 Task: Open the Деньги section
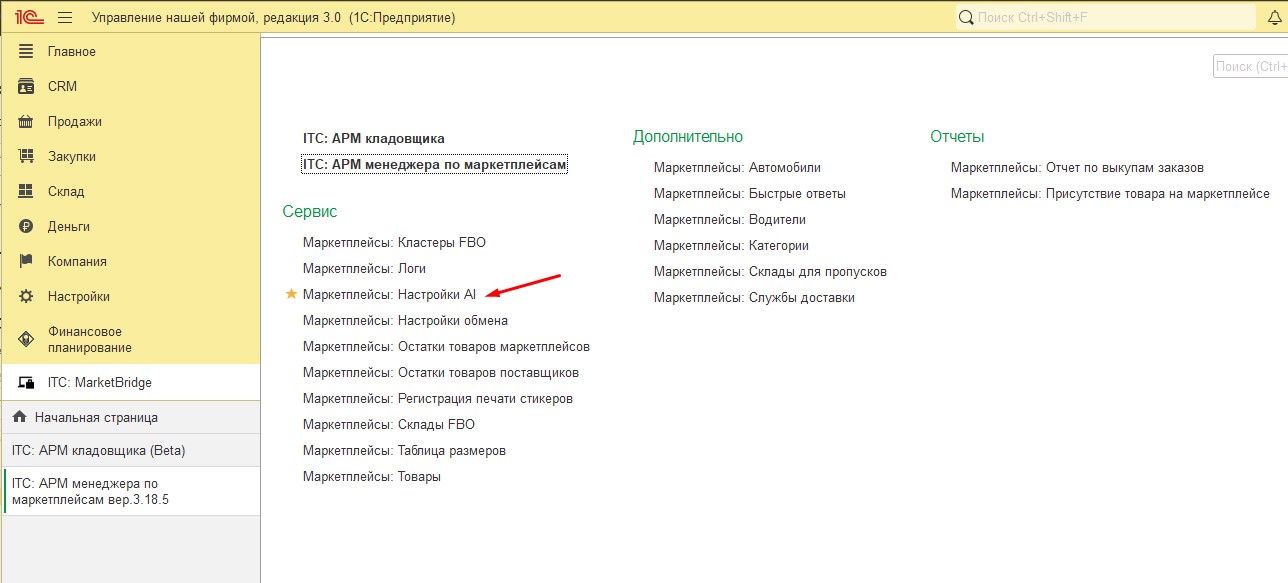pyautogui.click(x=130, y=226)
